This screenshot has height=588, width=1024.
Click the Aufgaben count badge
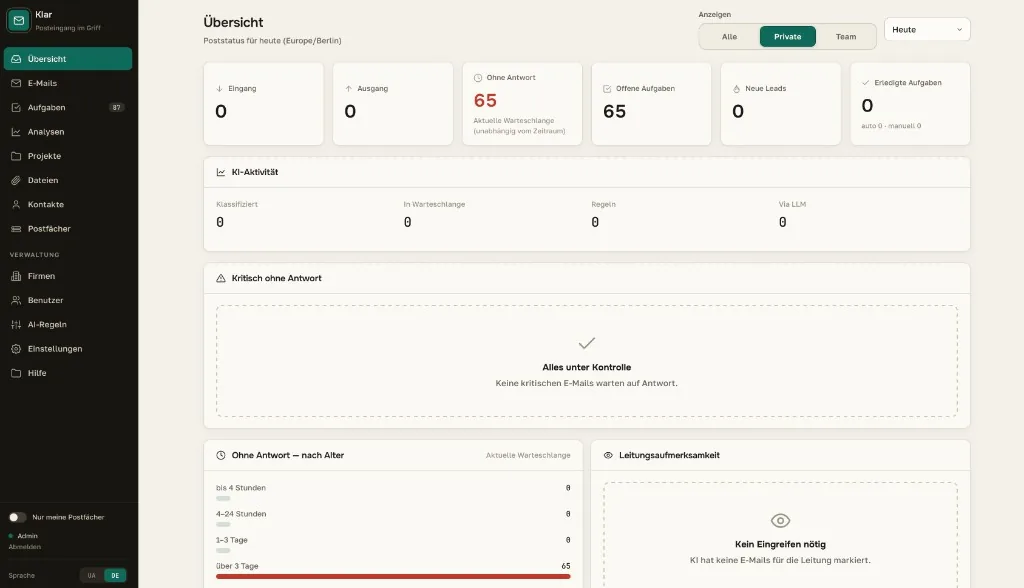click(116, 107)
